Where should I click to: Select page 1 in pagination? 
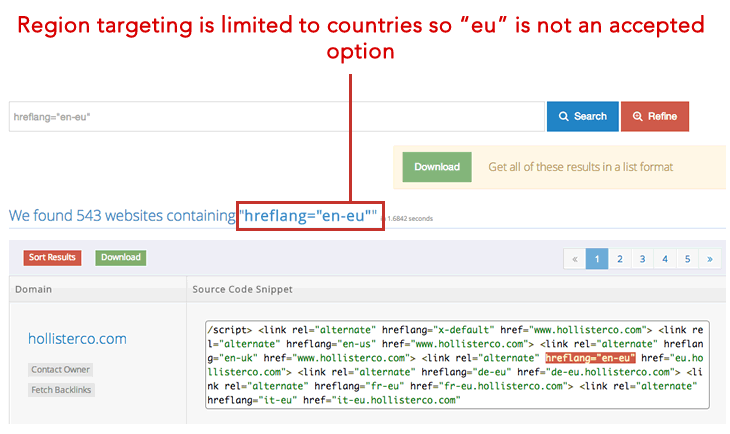[597, 259]
